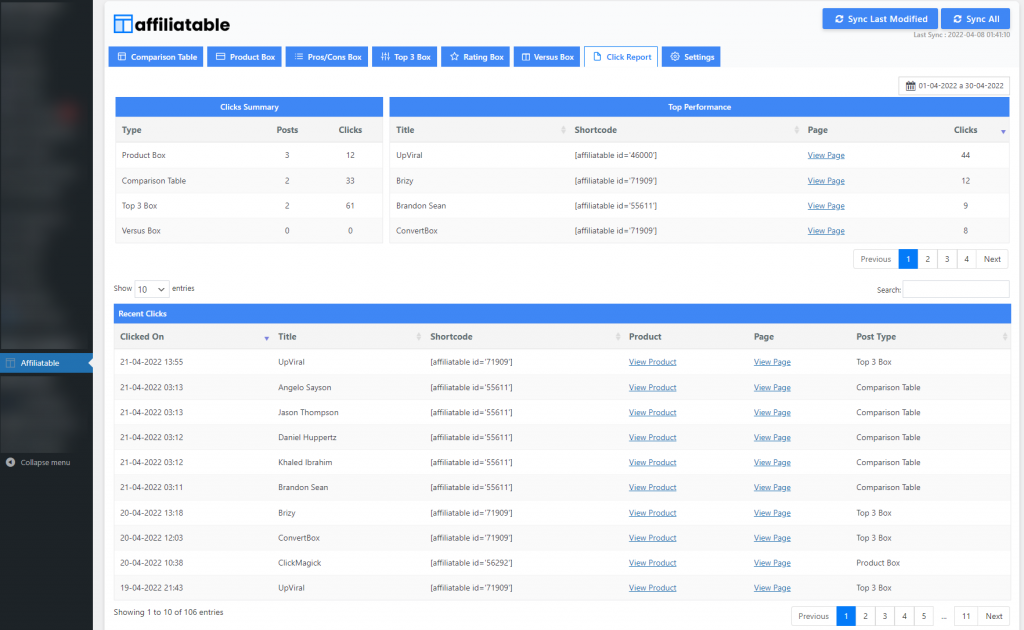Open the date range picker 01-04-2022 a 30-04-2022
The height and width of the screenshot is (630, 1024).
(954, 86)
